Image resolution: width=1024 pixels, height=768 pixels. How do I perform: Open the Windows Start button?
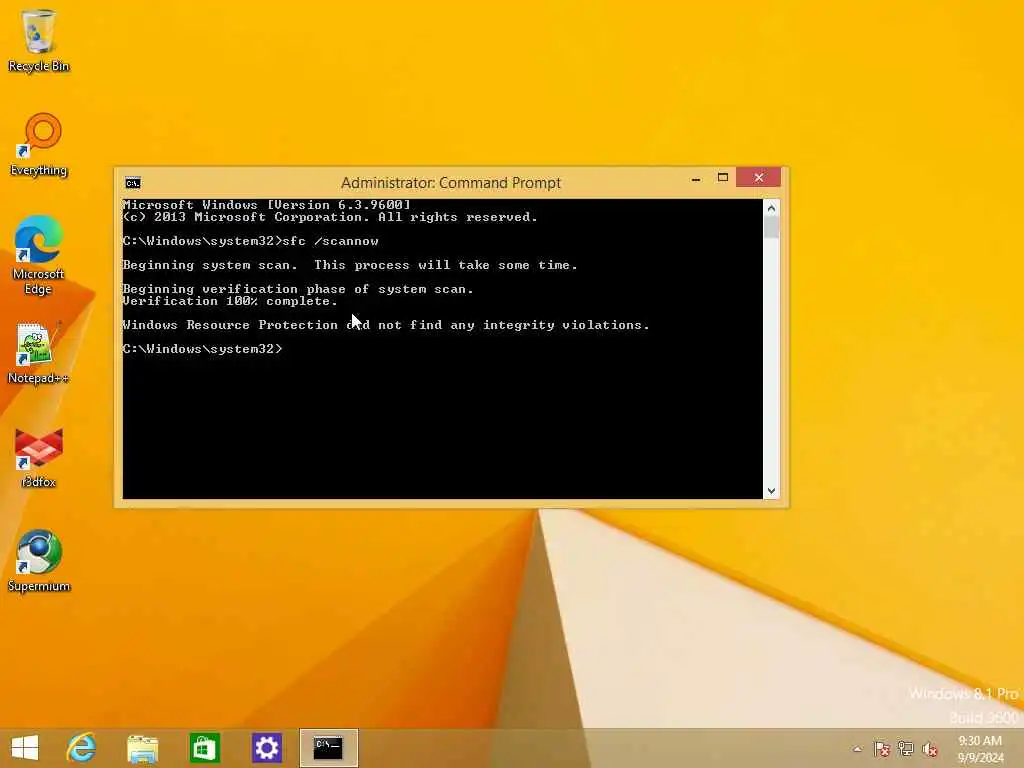(x=25, y=748)
